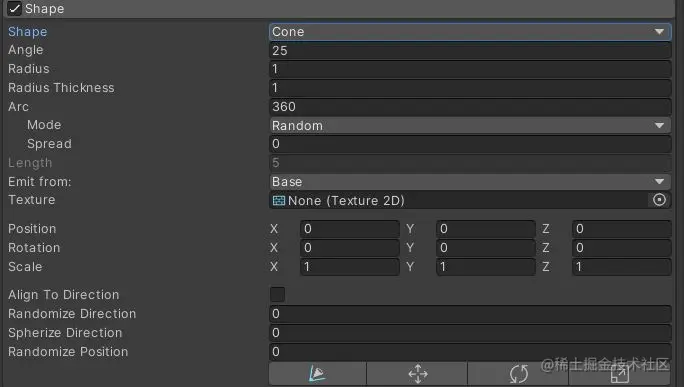
Task: Disable the Shape module checkbox
Action: (x=14, y=8)
